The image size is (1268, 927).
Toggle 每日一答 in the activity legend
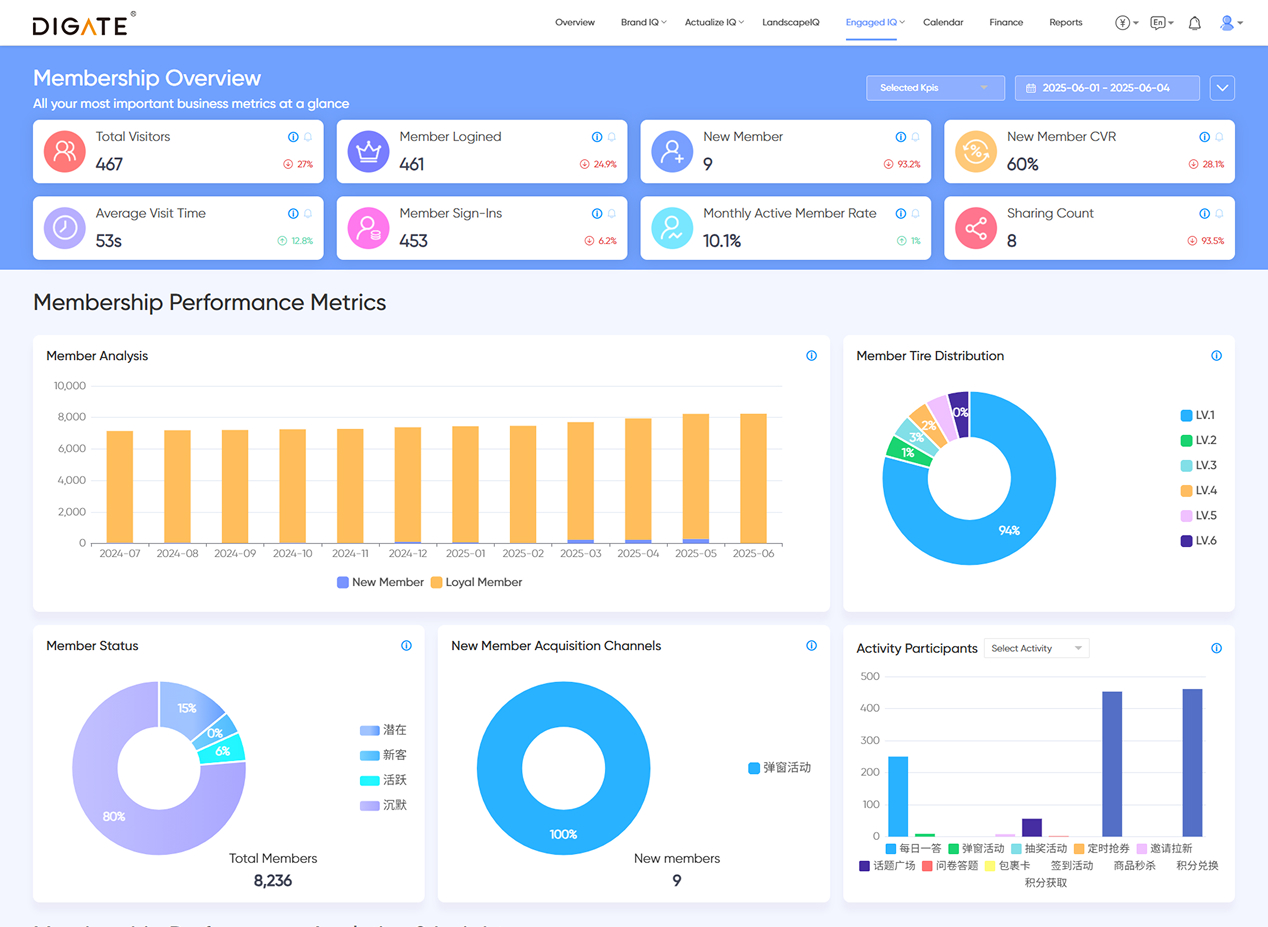pyautogui.click(x=913, y=848)
